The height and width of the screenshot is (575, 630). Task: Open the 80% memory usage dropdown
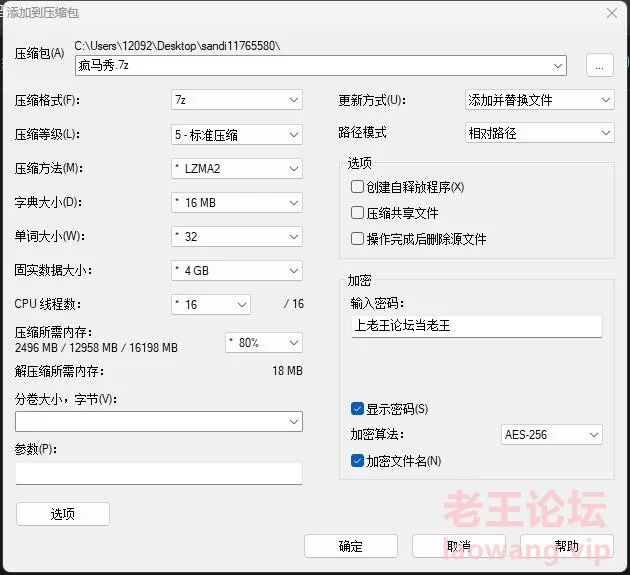(264, 343)
